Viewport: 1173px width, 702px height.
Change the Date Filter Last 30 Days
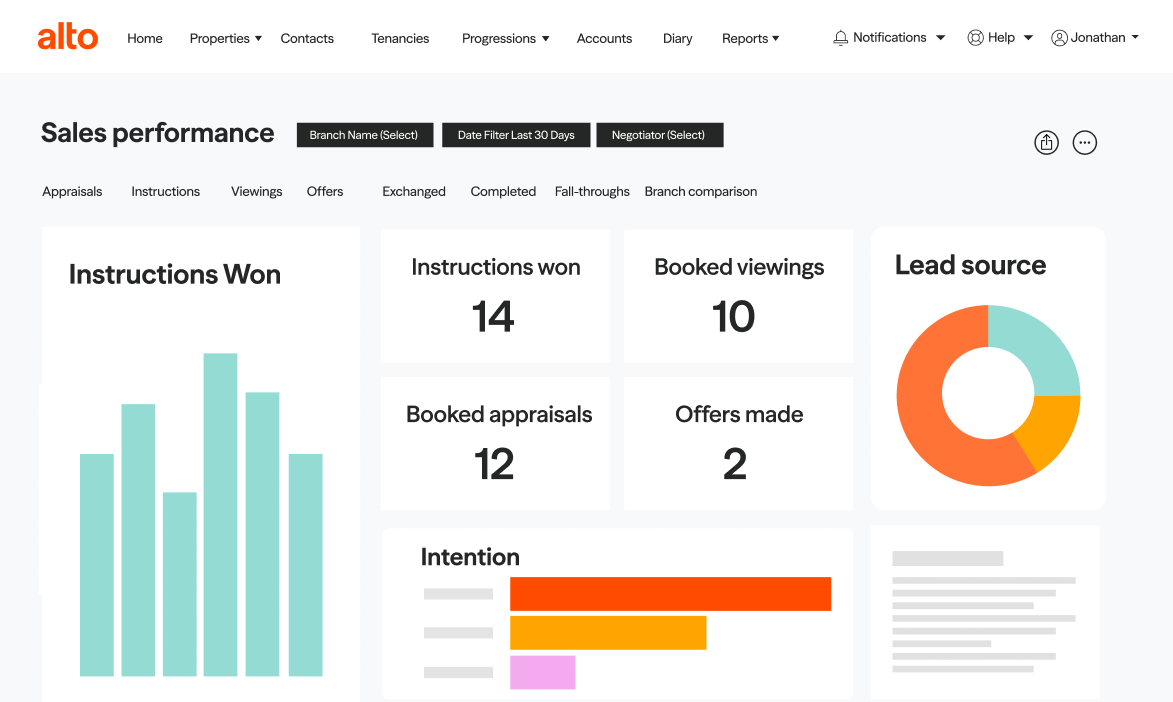pyautogui.click(x=516, y=135)
